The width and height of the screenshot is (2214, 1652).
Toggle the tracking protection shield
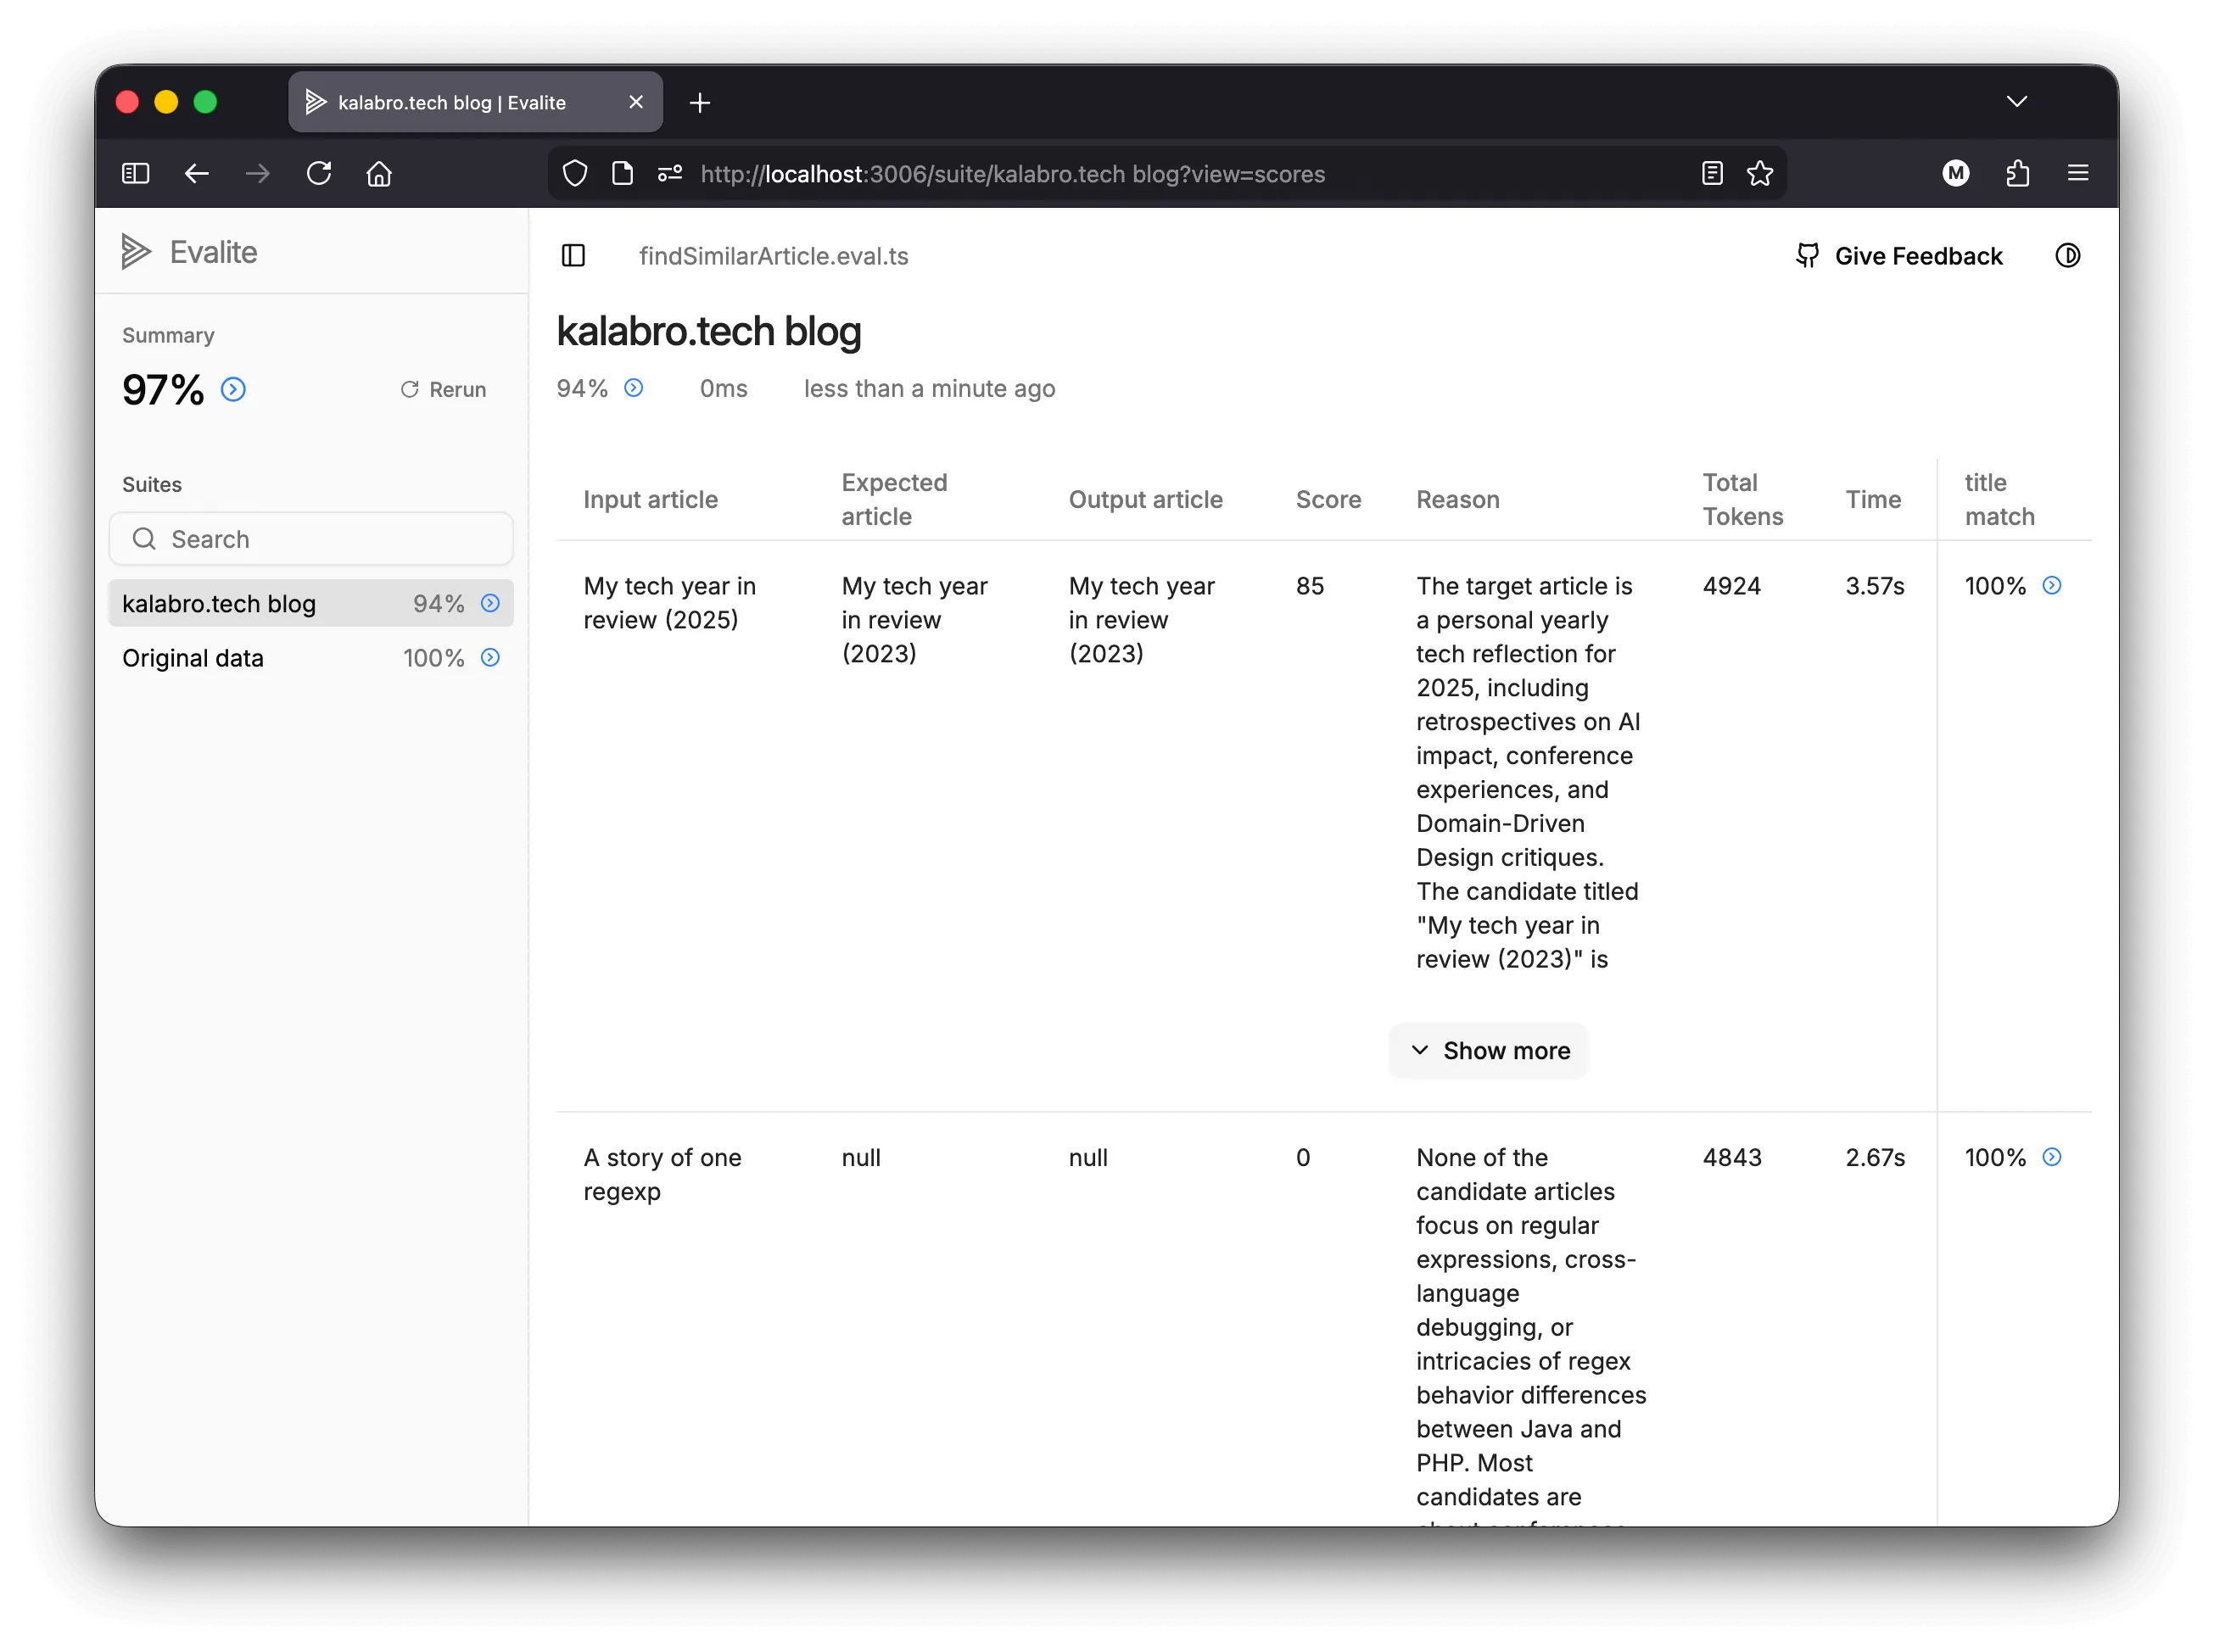(575, 173)
